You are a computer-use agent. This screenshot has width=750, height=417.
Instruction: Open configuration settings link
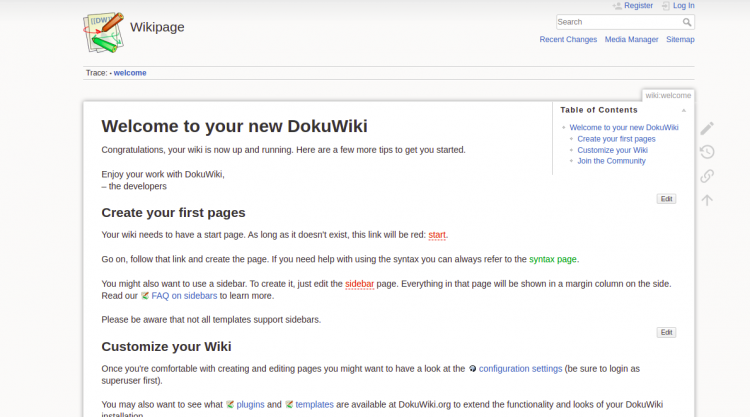pyautogui.click(x=520, y=369)
